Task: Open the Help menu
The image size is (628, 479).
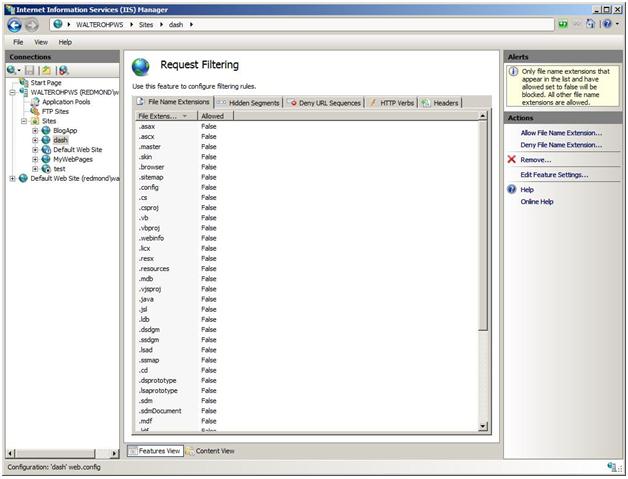Action: point(65,42)
